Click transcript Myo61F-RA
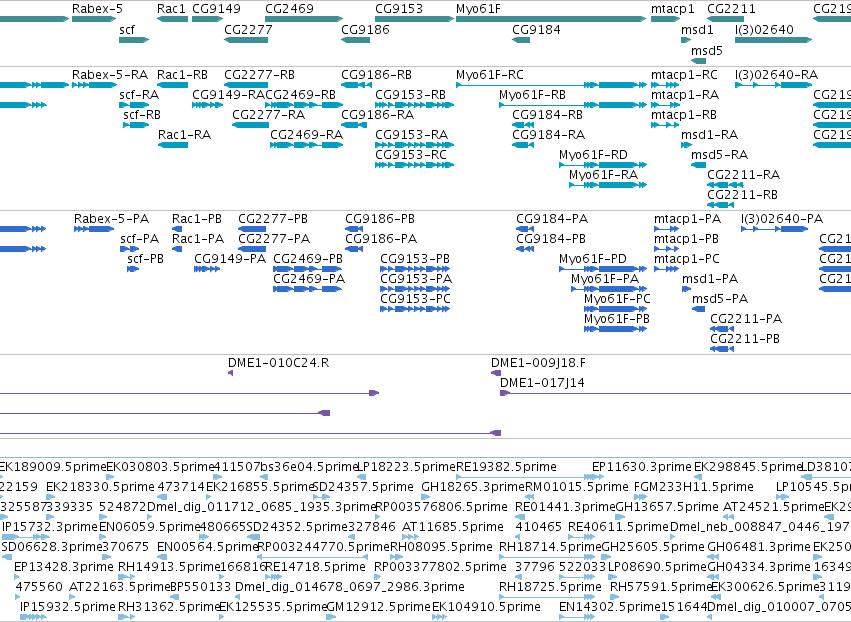 pyautogui.click(x=603, y=175)
